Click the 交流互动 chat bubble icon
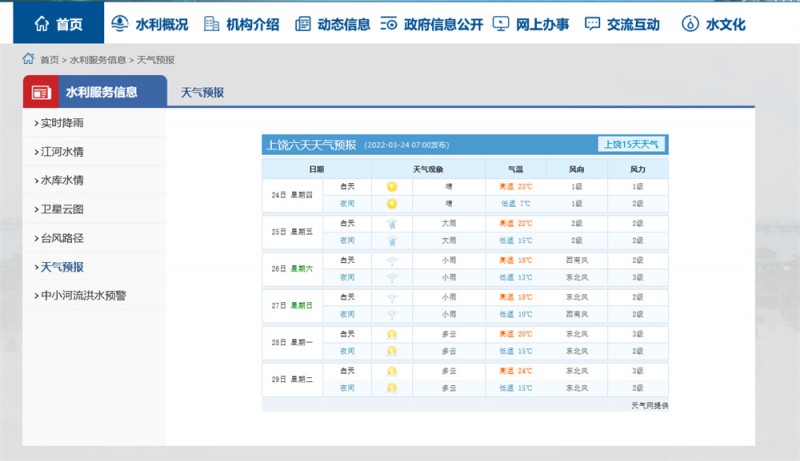Screen dimensions: 800x461 pyautogui.click(x=592, y=24)
